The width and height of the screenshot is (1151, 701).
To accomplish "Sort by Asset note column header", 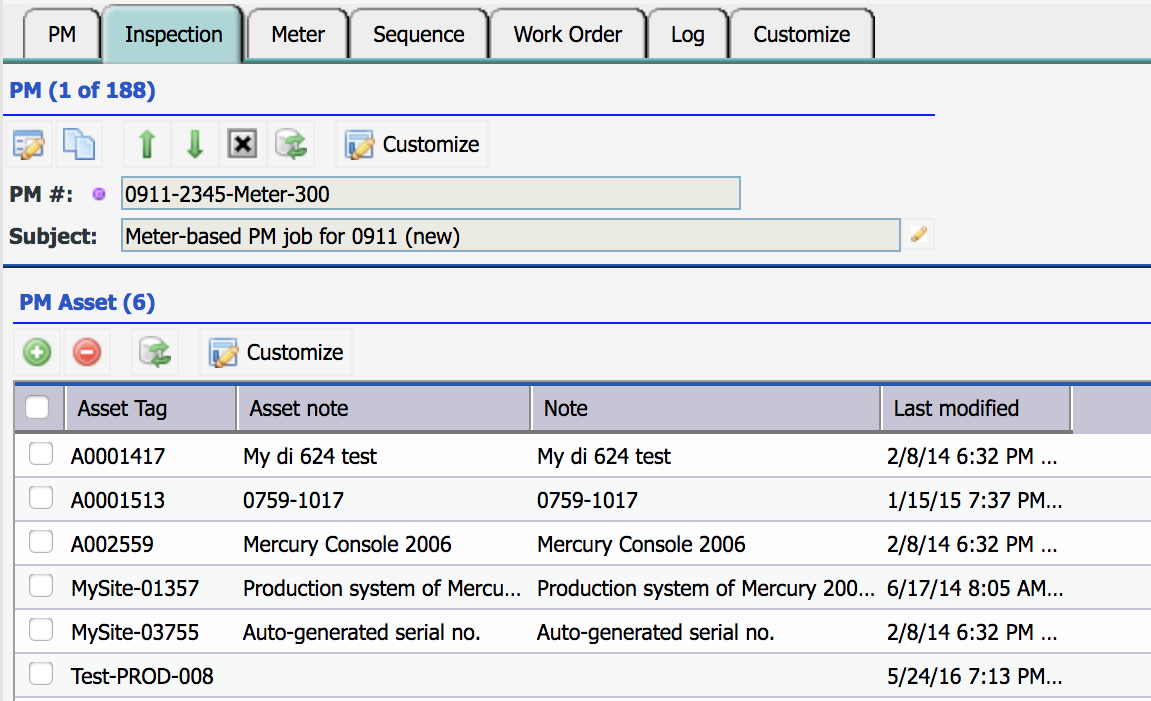I will [384, 408].
